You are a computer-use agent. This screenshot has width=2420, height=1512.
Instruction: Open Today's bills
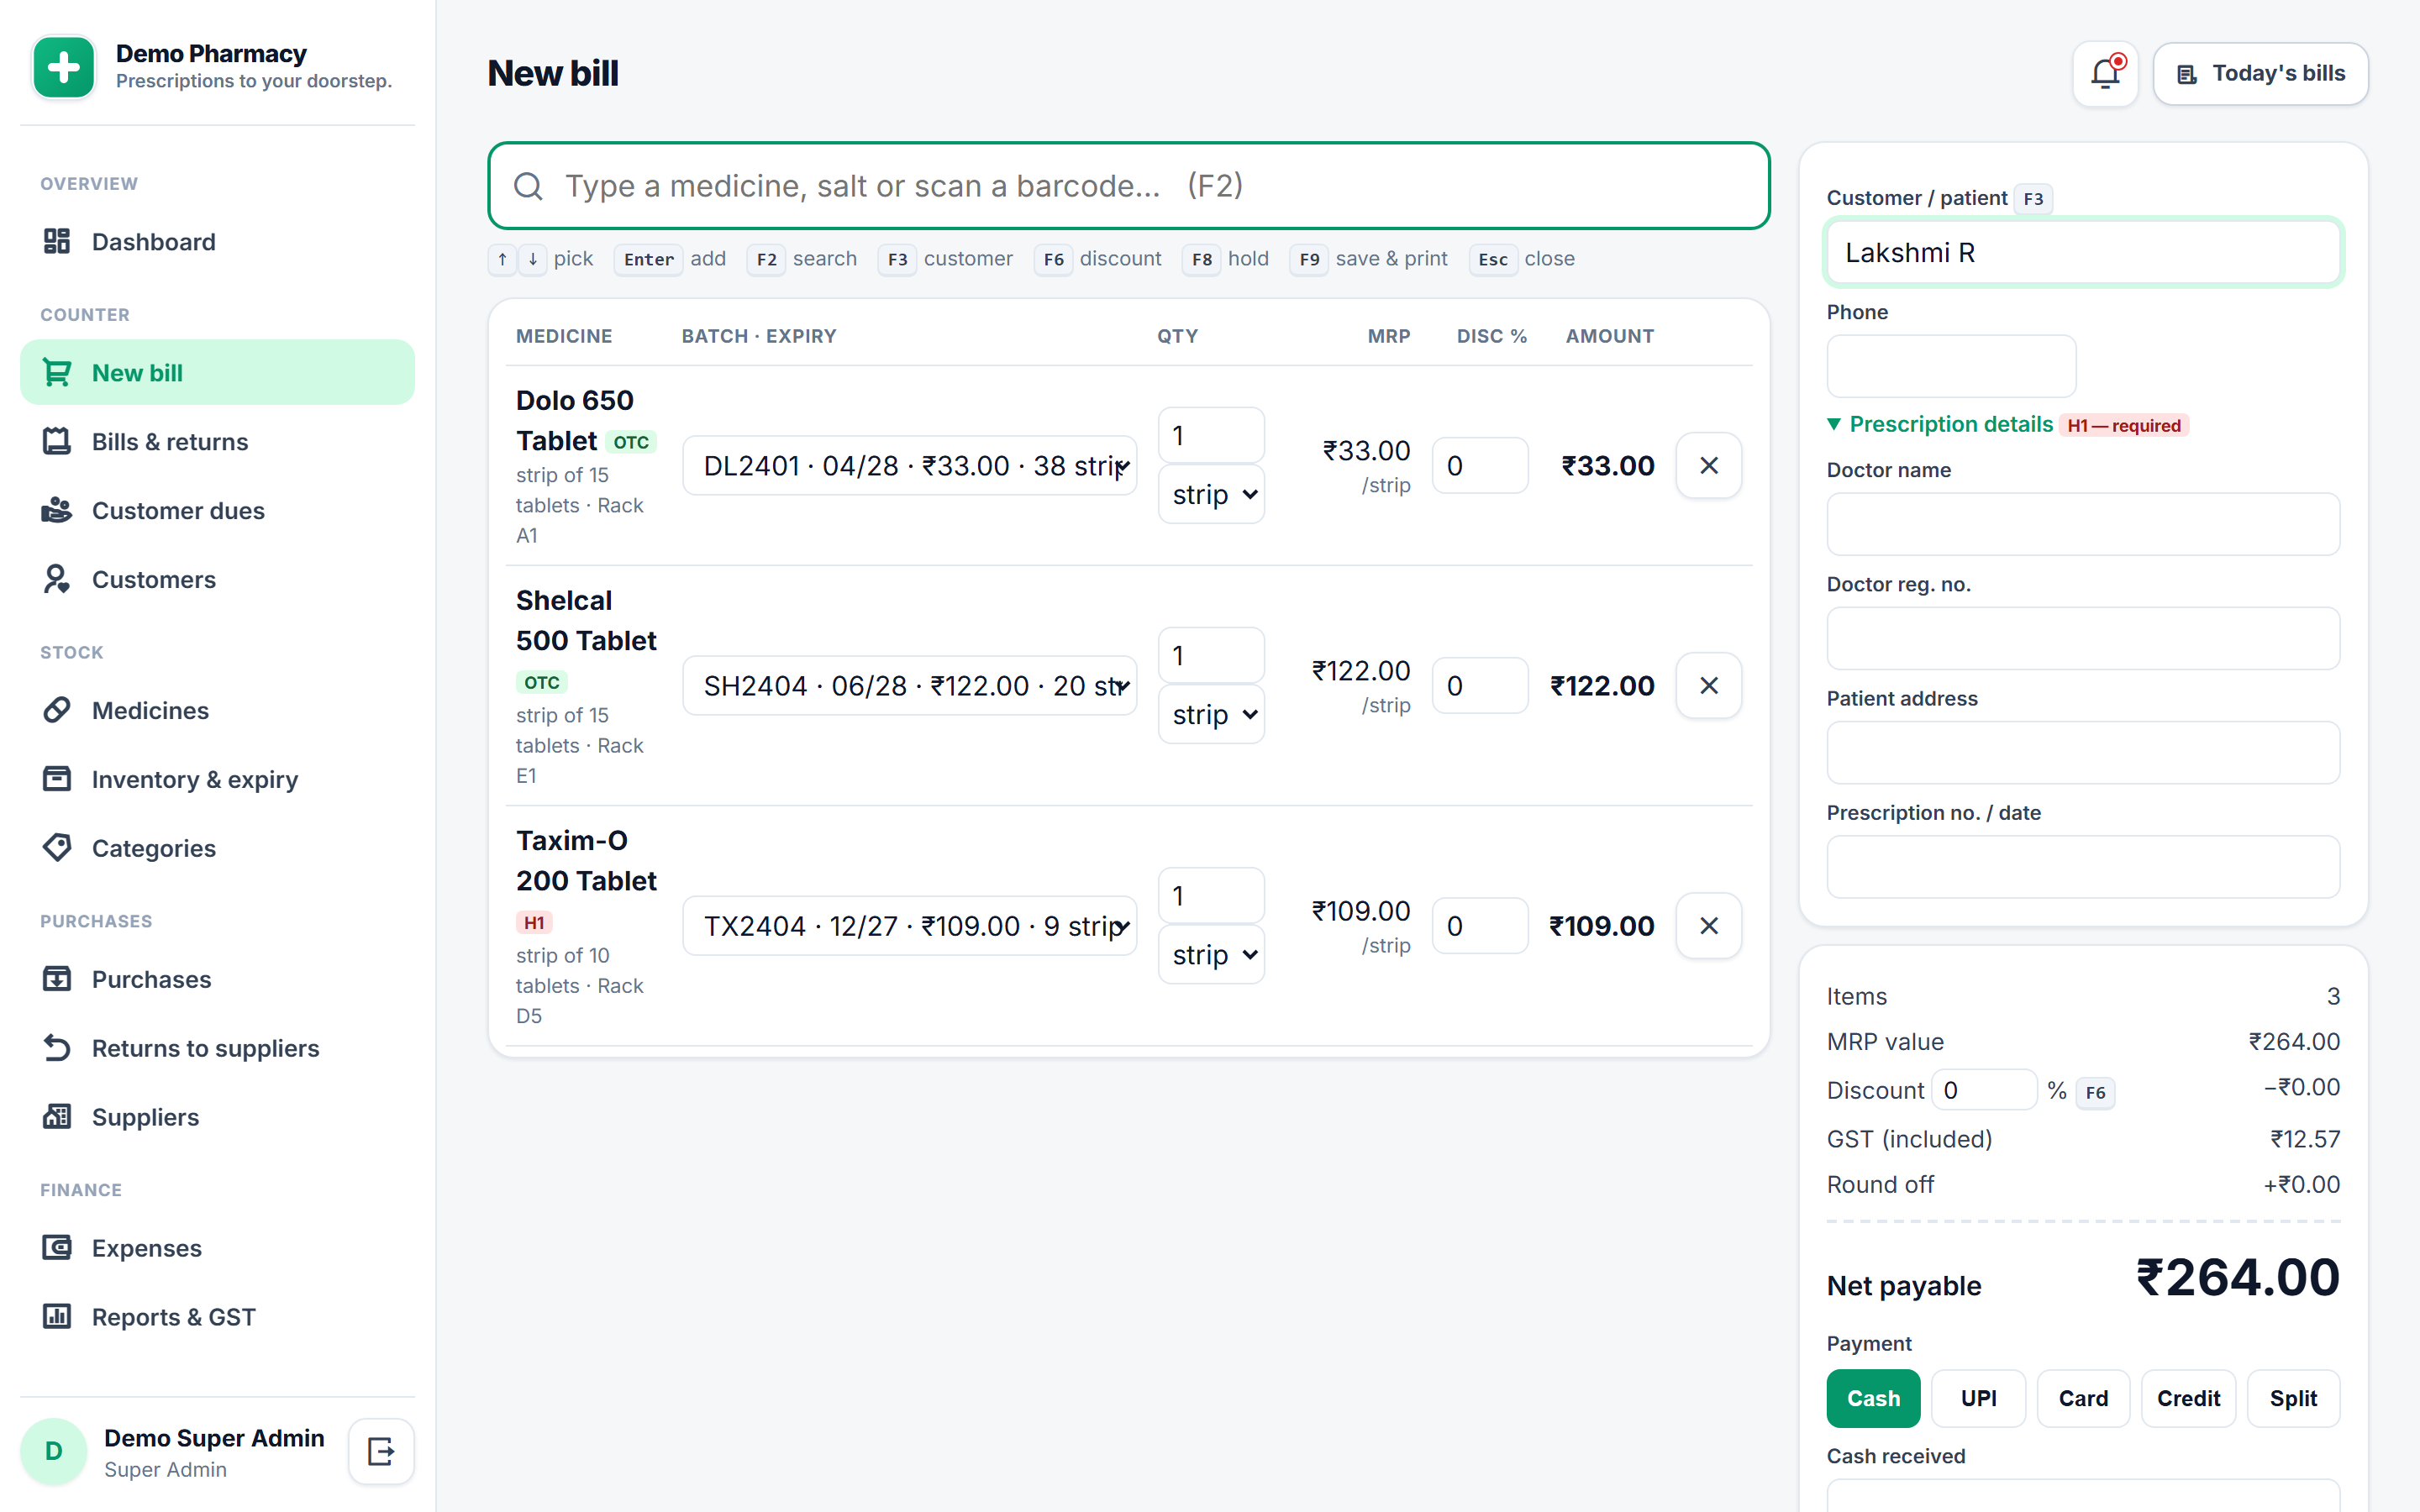(2260, 73)
